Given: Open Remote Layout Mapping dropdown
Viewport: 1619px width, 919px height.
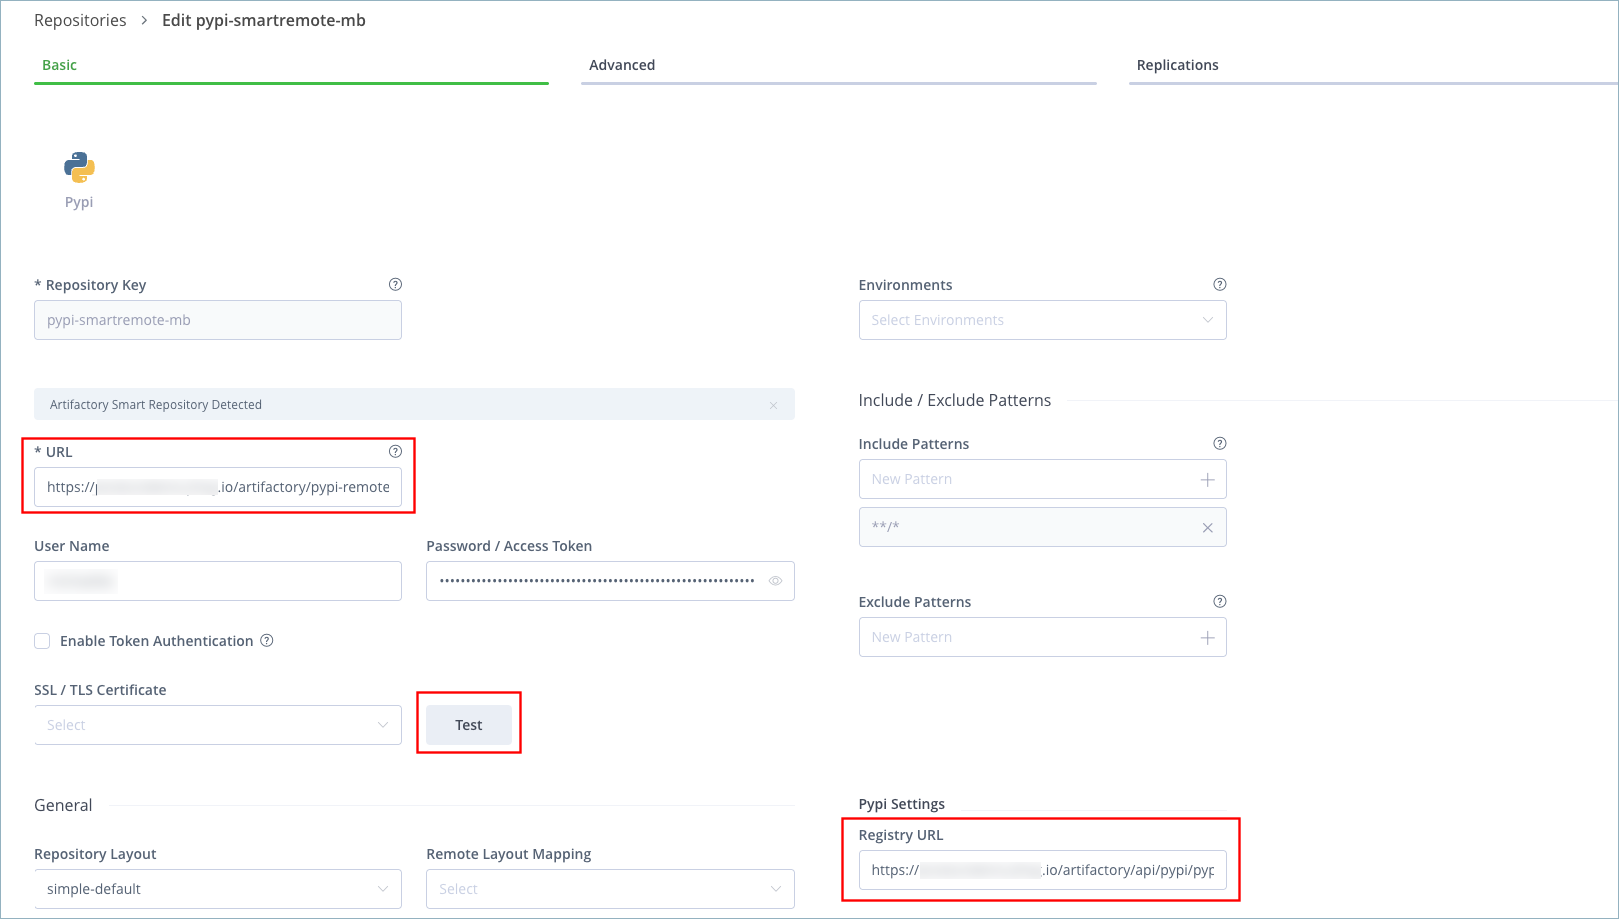Looking at the screenshot, I should tap(610, 889).
